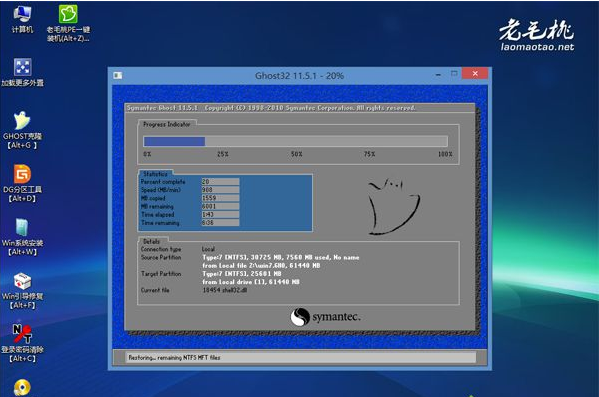The image size is (599, 397).
Task: Open DG分区工具 Alt+D desktop icon
Action: [x=22, y=183]
